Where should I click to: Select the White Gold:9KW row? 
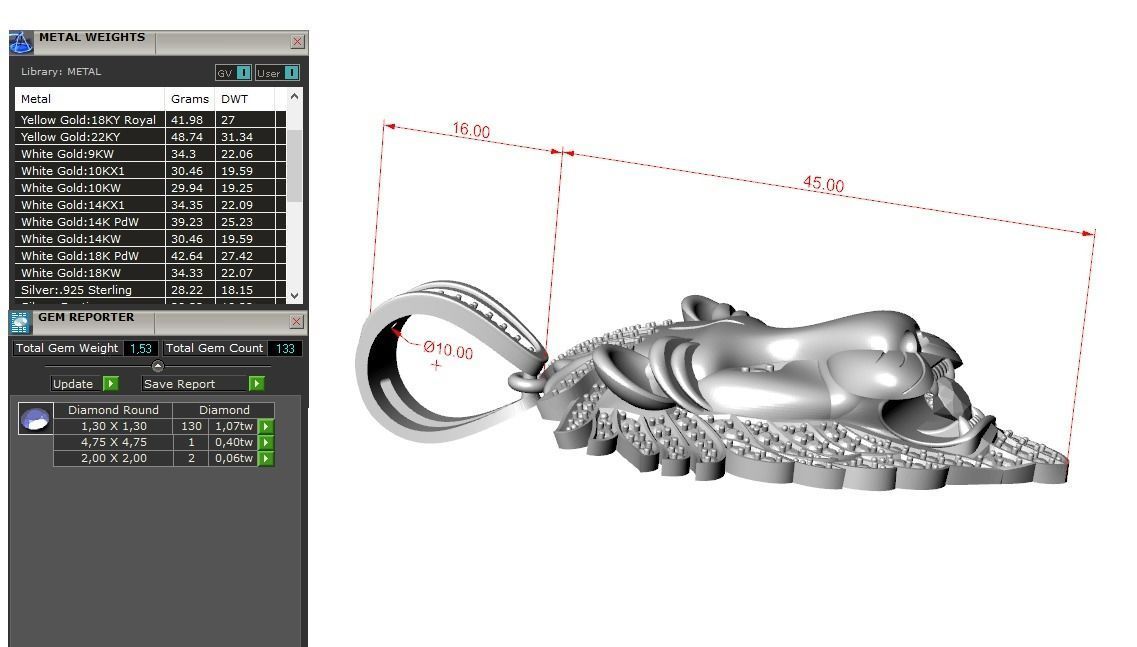click(150, 154)
